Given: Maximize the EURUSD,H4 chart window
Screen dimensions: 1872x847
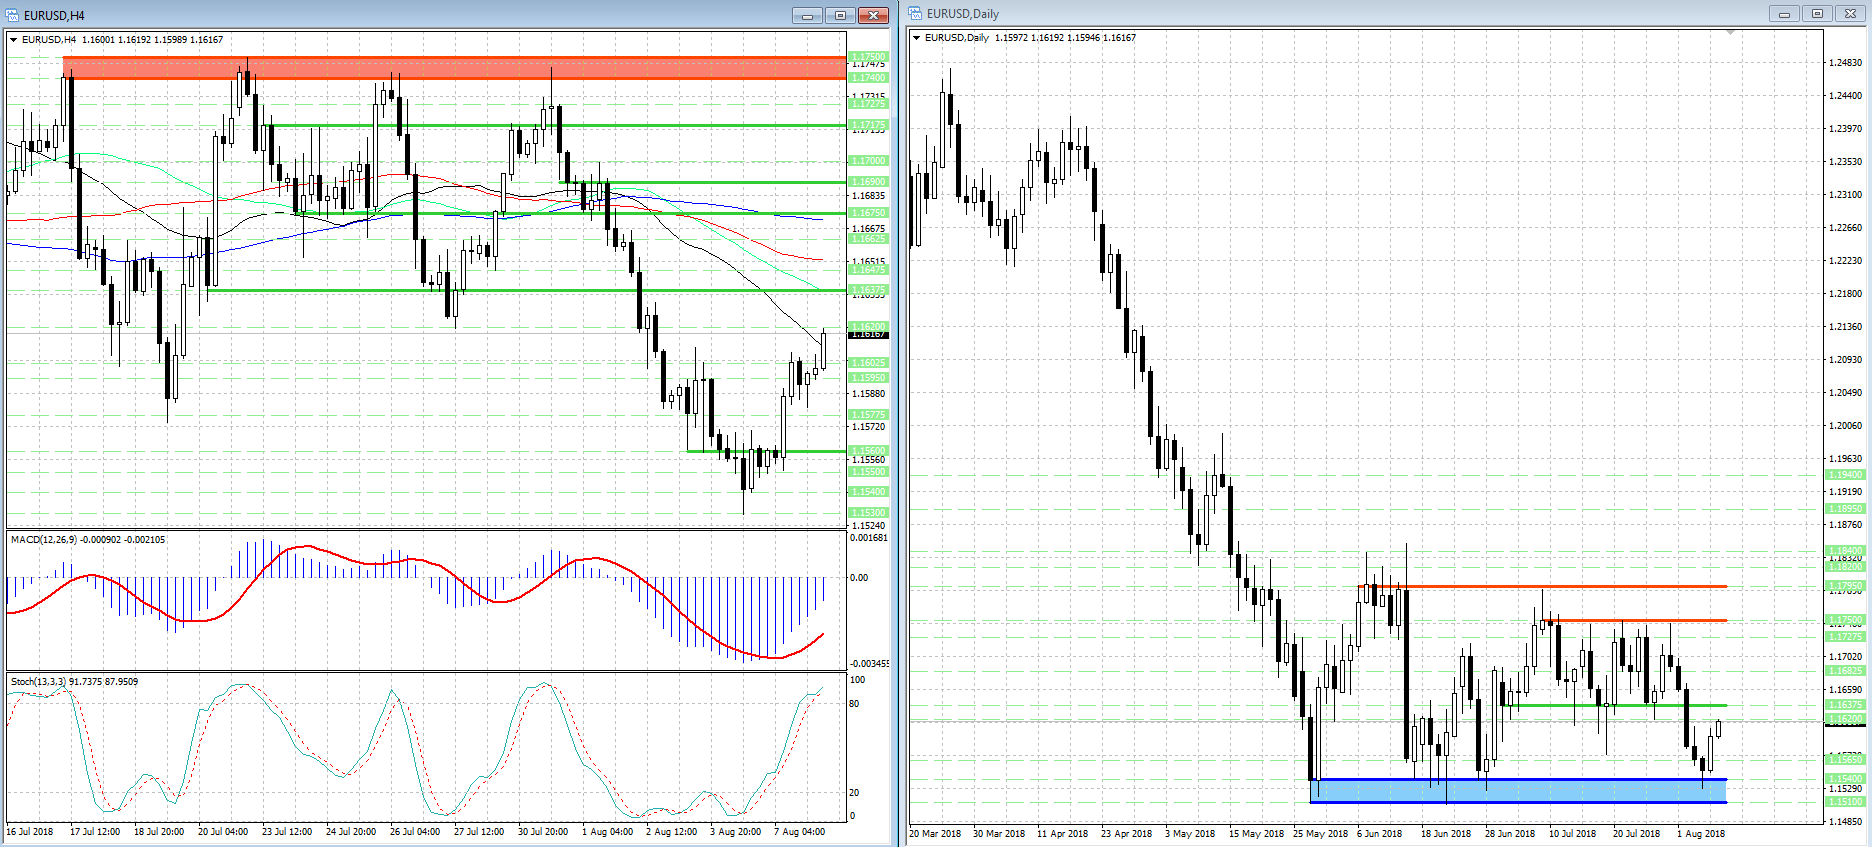Looking at the screenshot, I should coord(840,15).
